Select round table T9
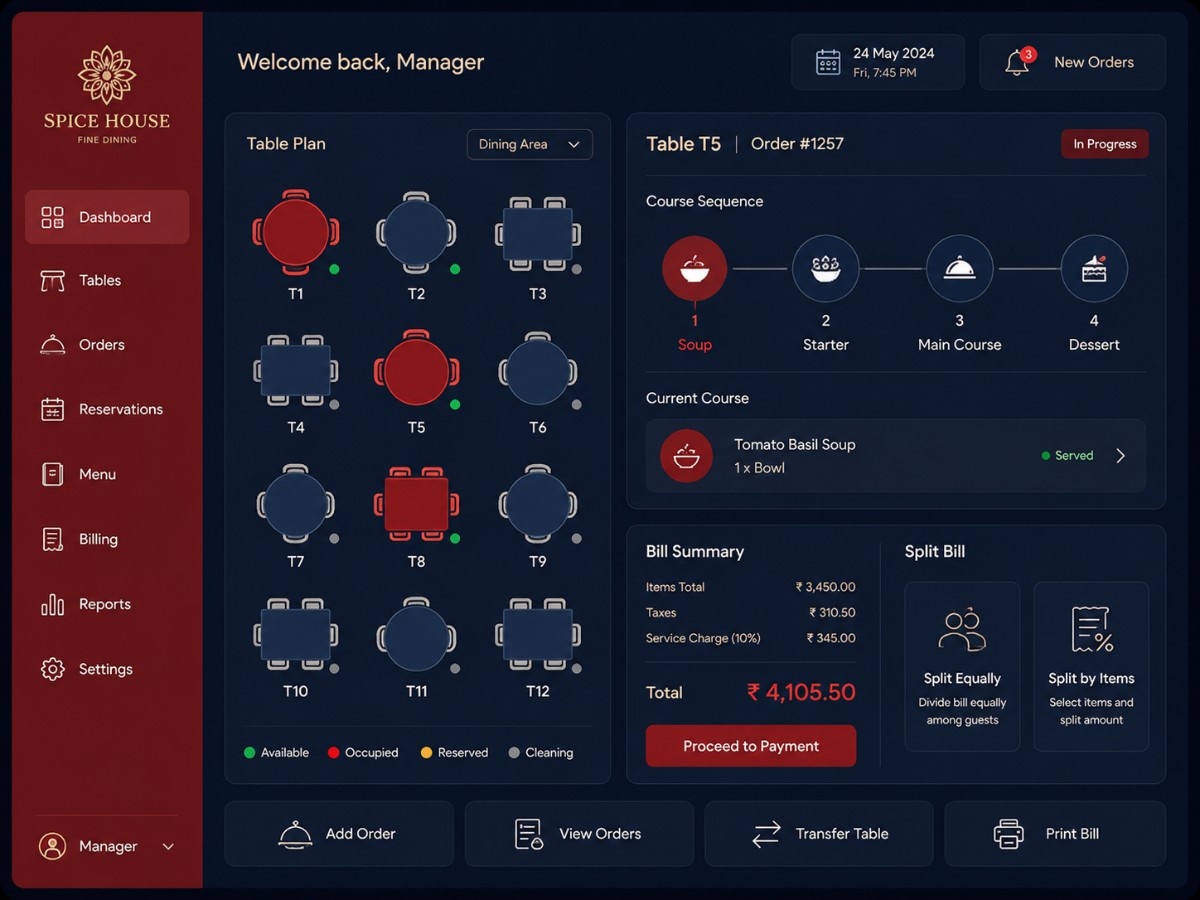Viewport: 1200px width, 900px height. [538, 504]
